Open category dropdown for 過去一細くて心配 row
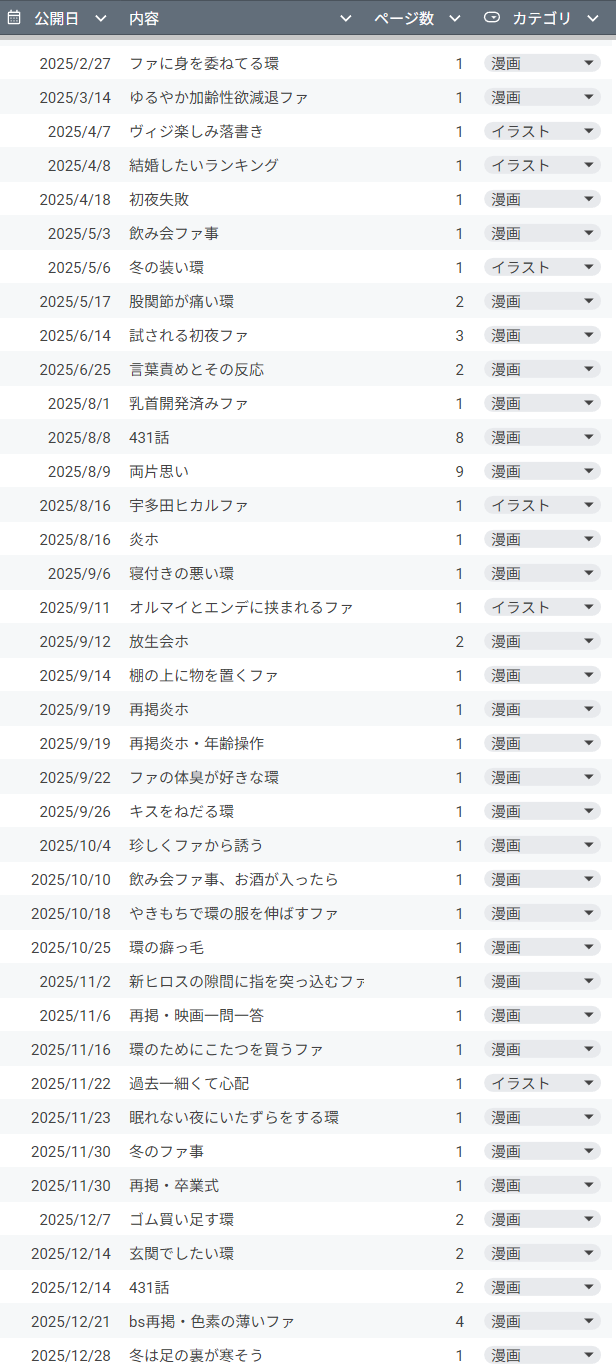This screenshot has height=1371, width=616. [590, 1083]
